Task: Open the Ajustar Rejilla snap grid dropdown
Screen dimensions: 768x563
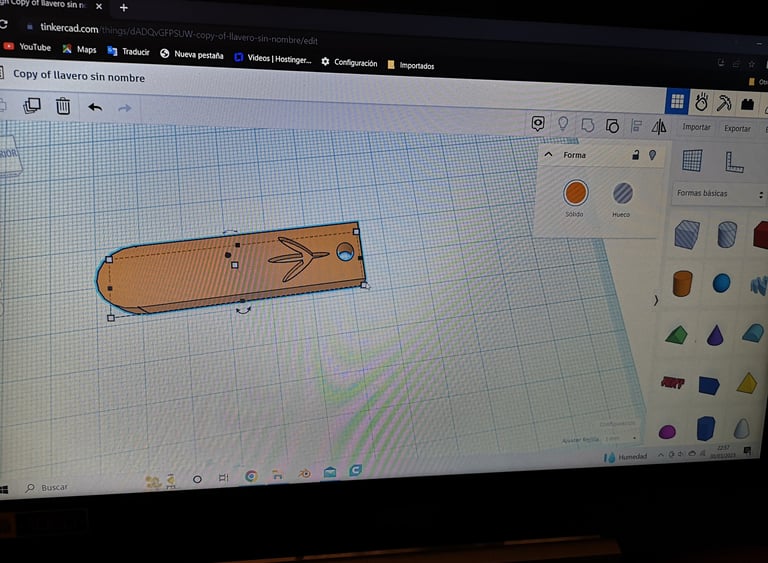Action: (620, 439)
